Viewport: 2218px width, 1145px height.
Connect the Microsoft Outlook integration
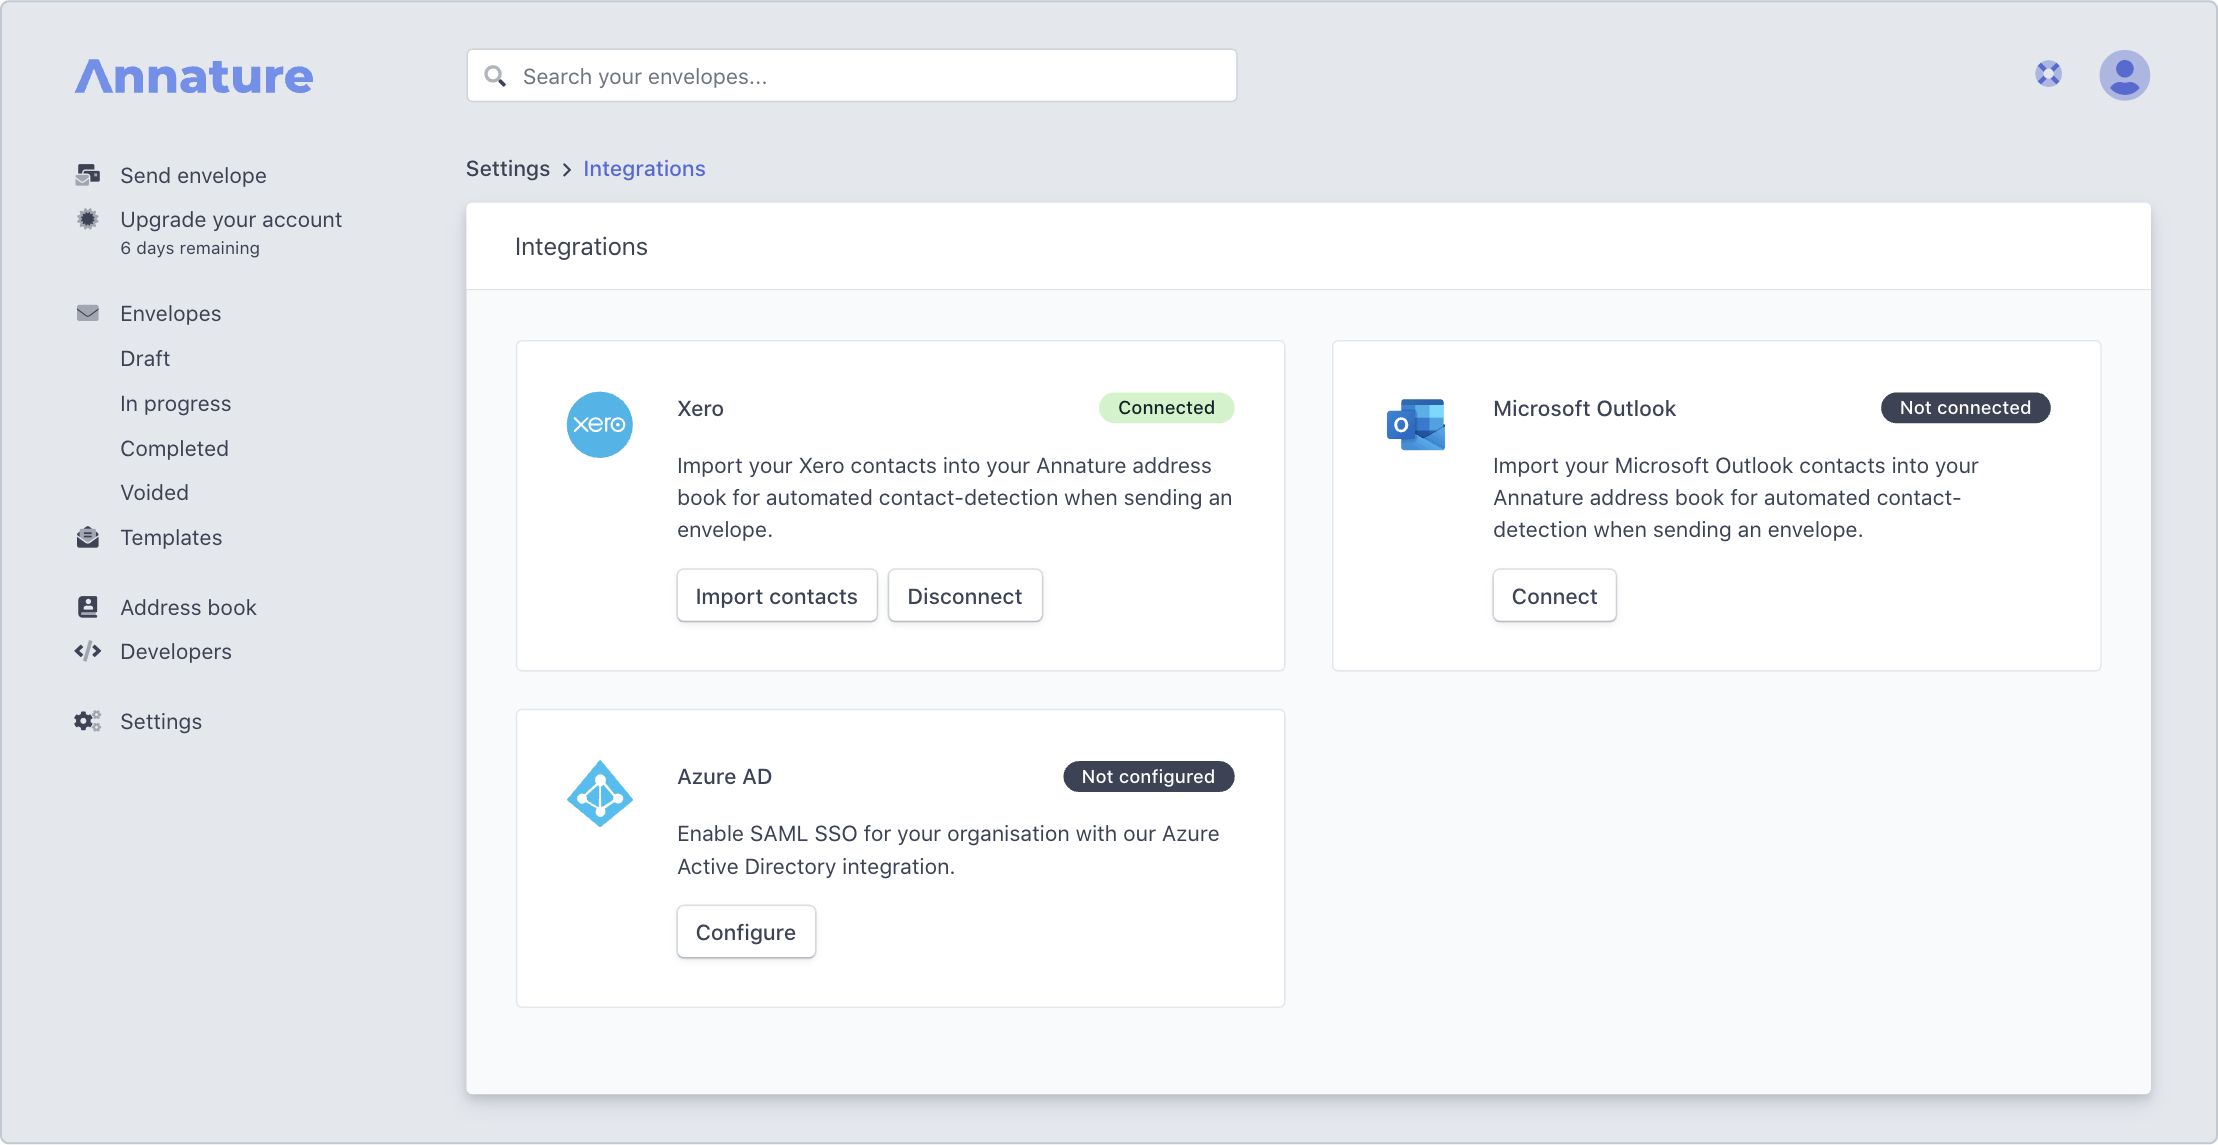coord(1554,595)
